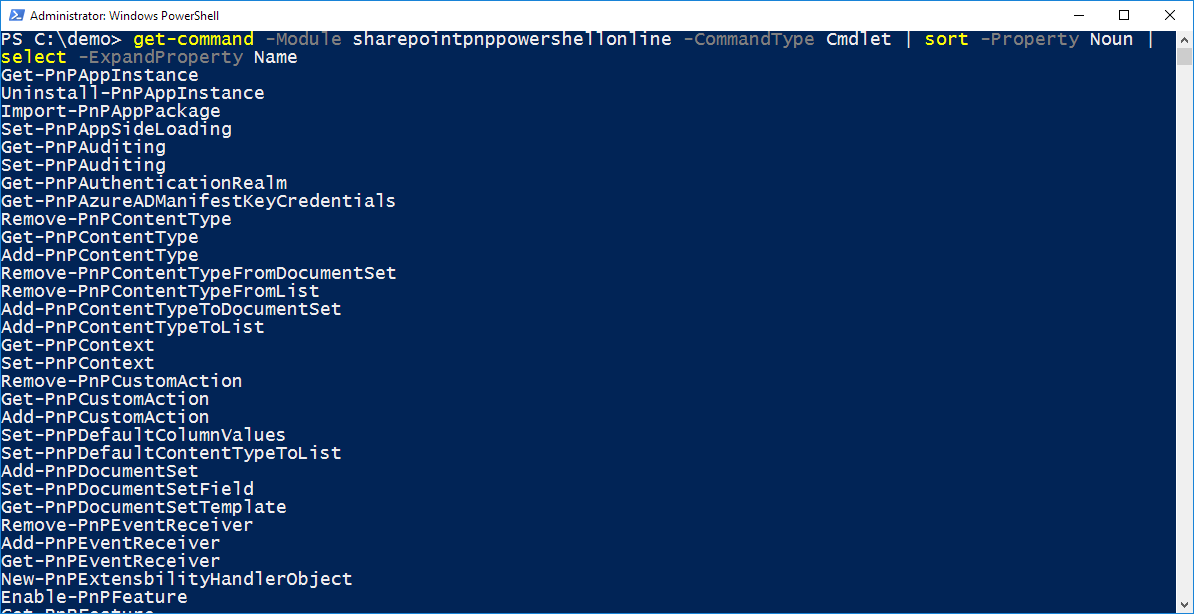The image size is (1194, 614).
Task: Click the Enable-PnPFeature line
Action: (94, 597)
